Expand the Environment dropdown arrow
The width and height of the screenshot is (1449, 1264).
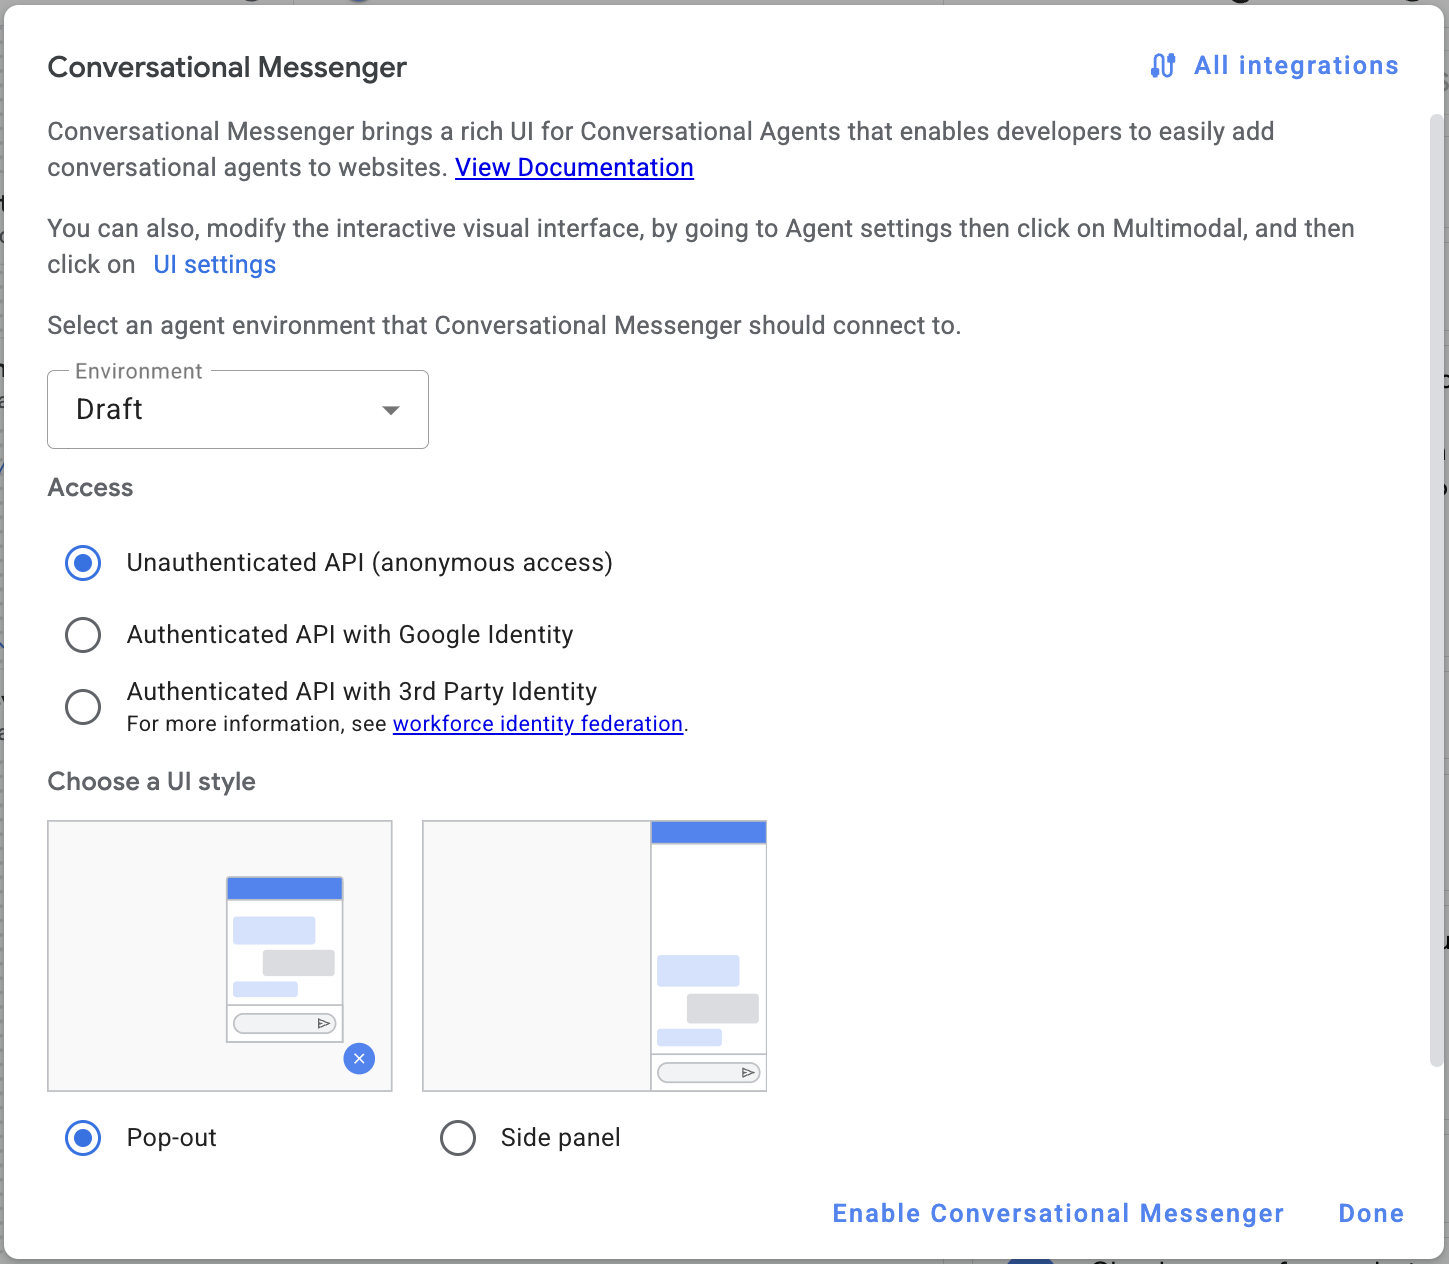[391, 410]
